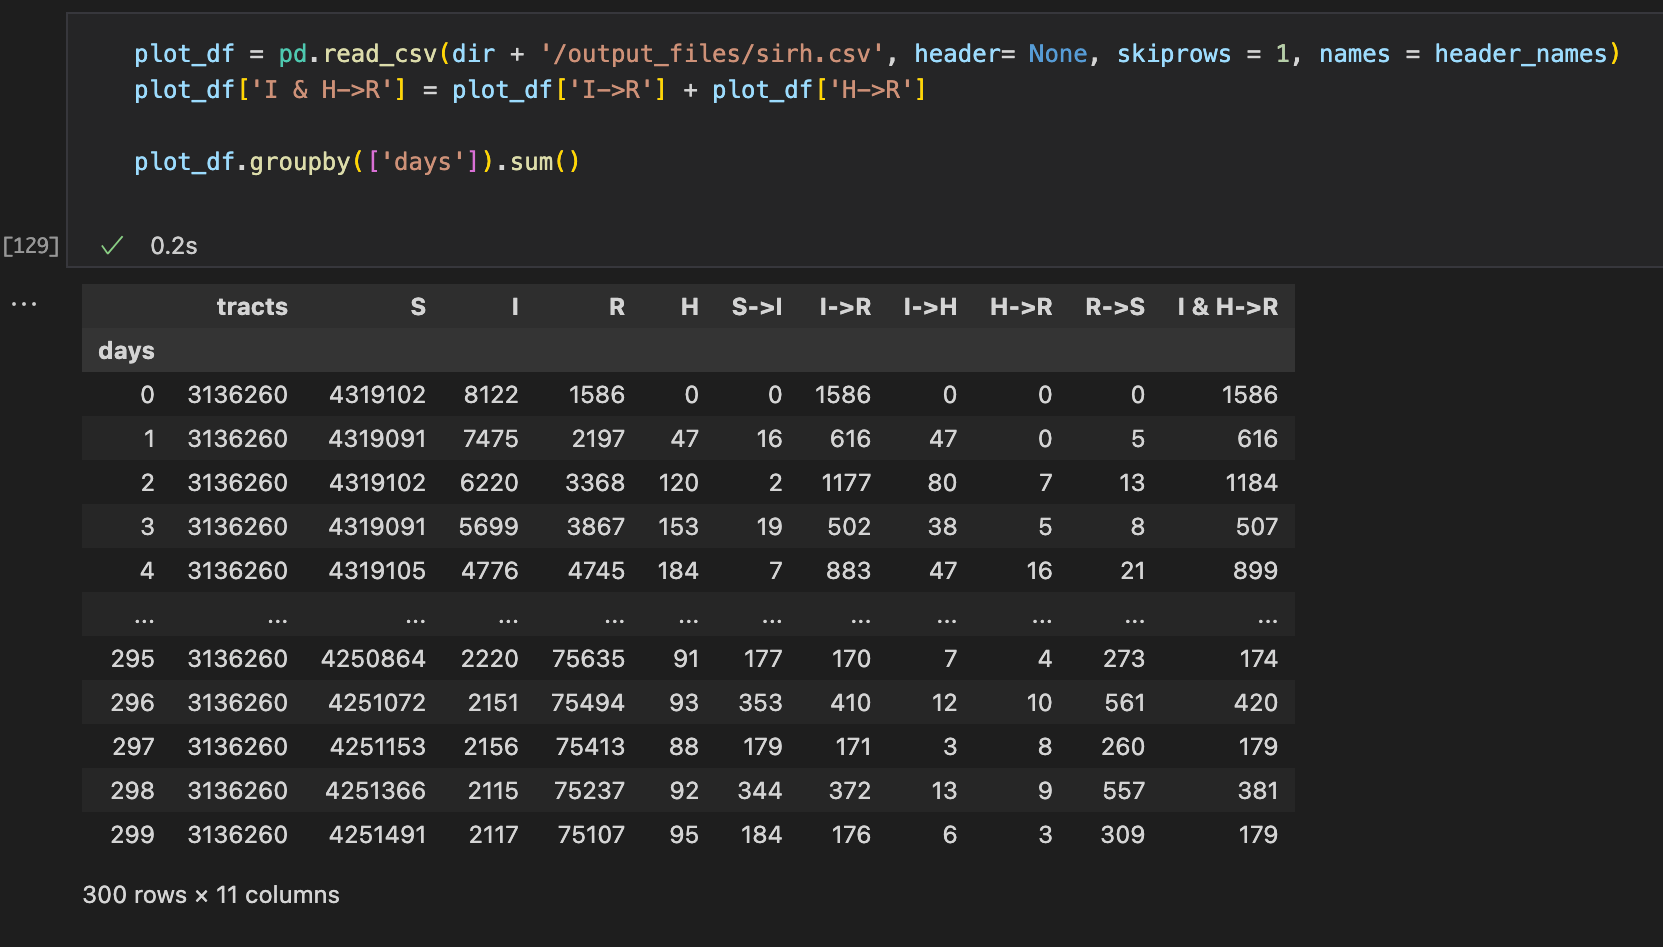1663x947 pixels.
Task: Click the row labeled 299
Action: [x=132, y=834]
